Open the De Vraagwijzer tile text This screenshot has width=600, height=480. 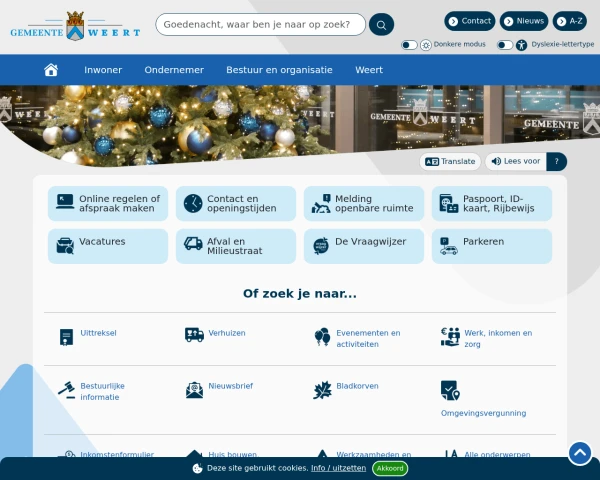point(370,242)
